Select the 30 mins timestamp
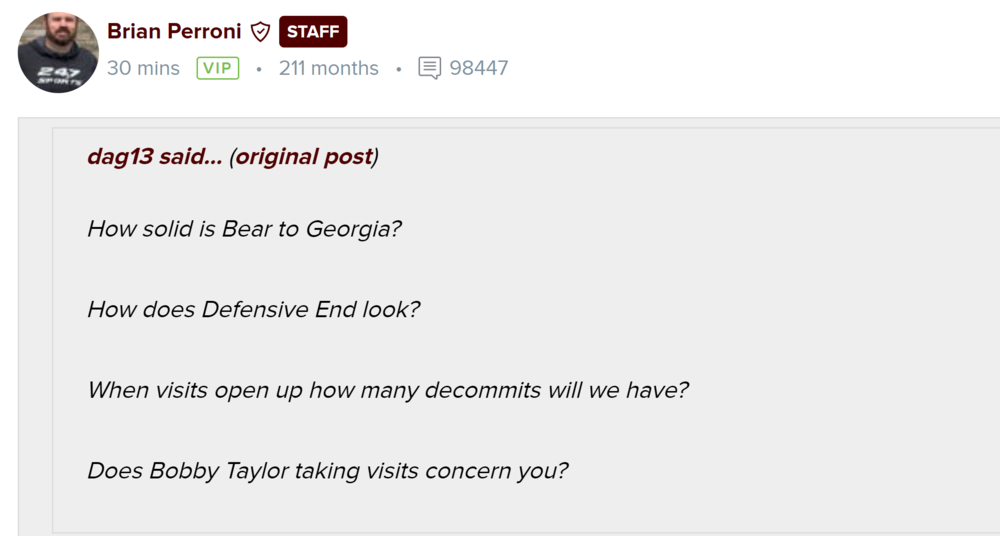The height and width of the screenshot is (536, 1000). 143,68
